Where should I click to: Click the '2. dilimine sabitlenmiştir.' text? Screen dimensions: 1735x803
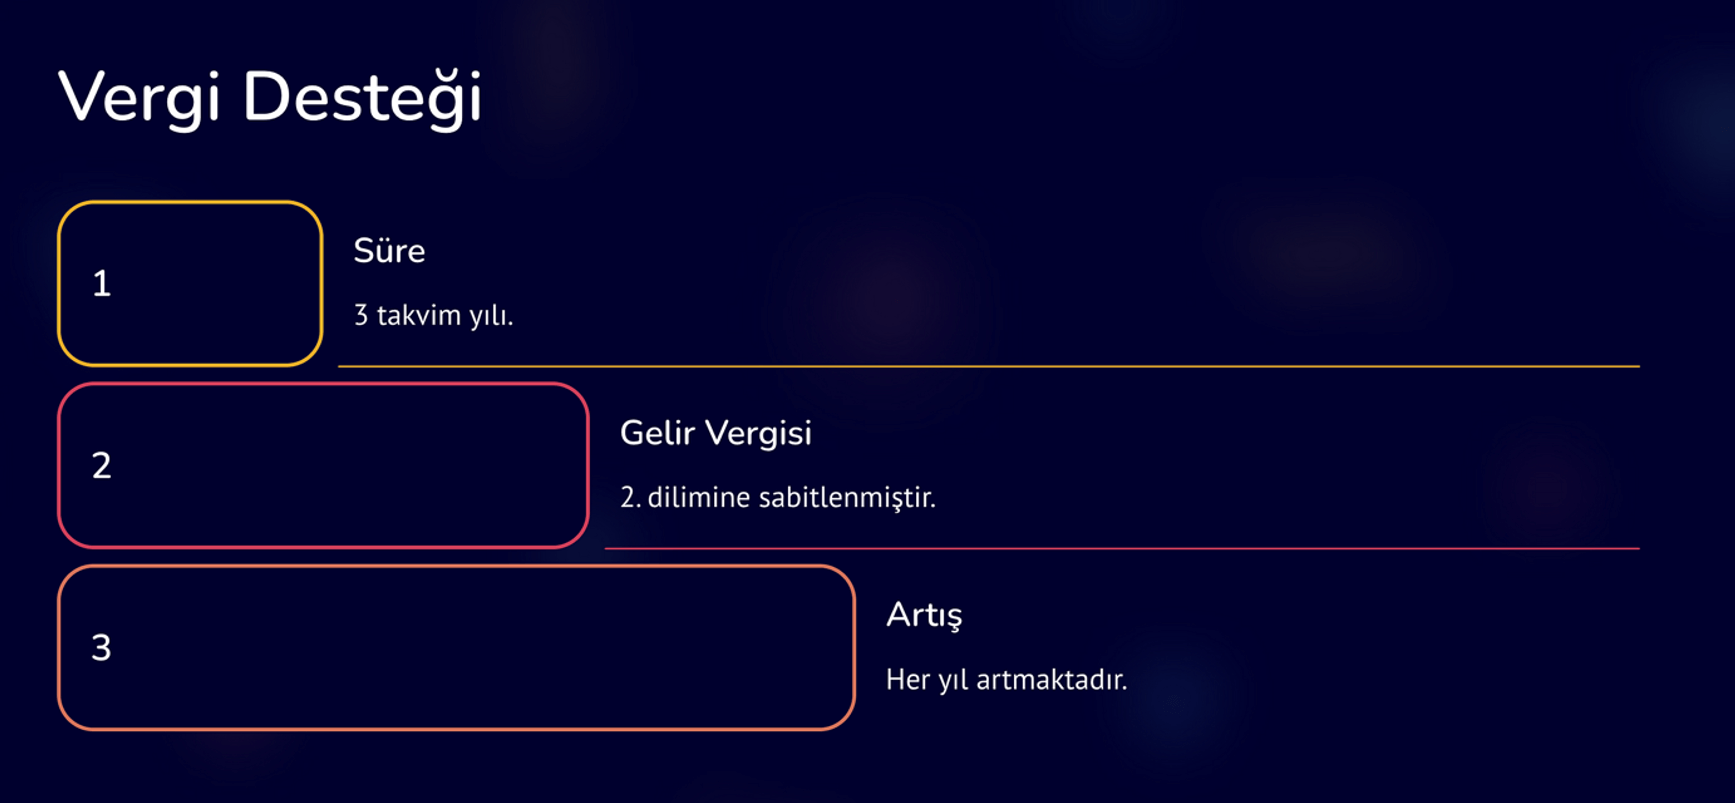(778, 497)
